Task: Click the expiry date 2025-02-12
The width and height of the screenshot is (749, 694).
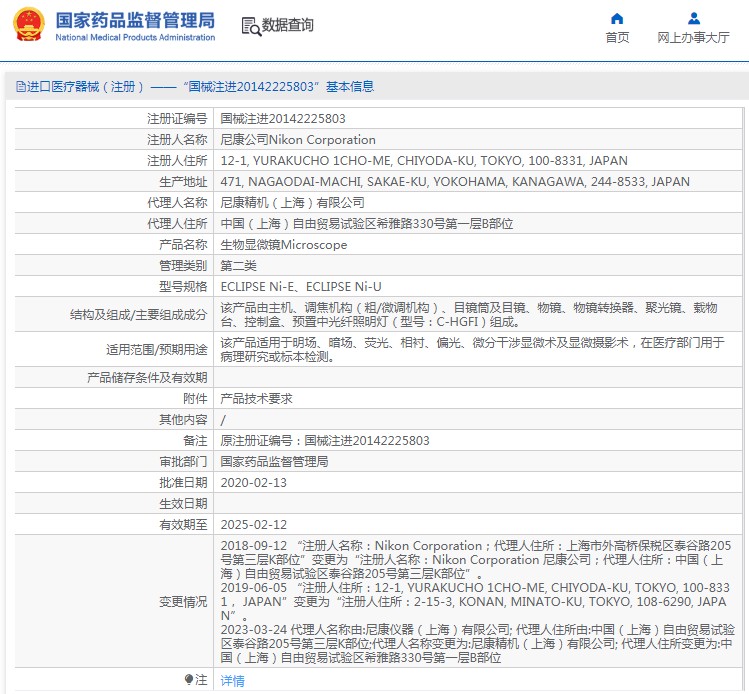Action: tap(253, 524)
